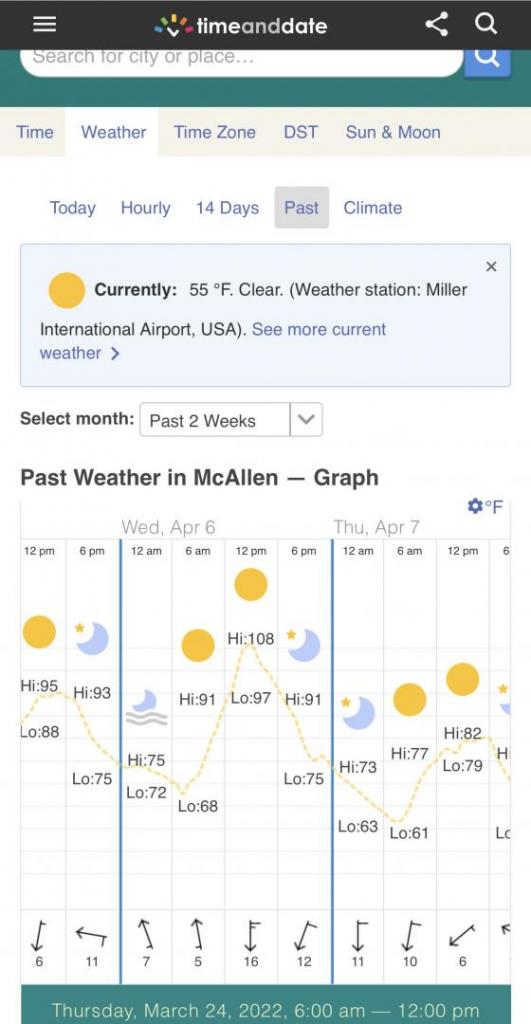Open the hamburger navigation menu
Screen dimensions: 531x1024
44,25
